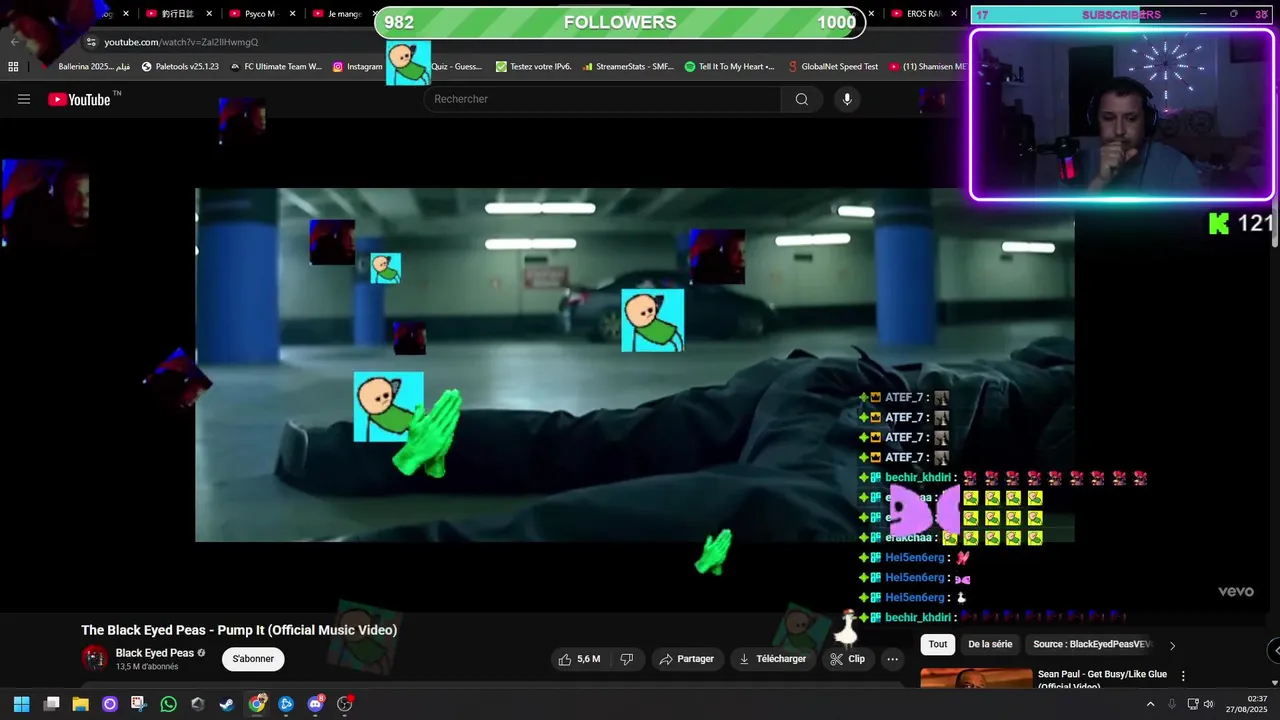
Task: Click the magnifier search button
Action: (801, 99)
